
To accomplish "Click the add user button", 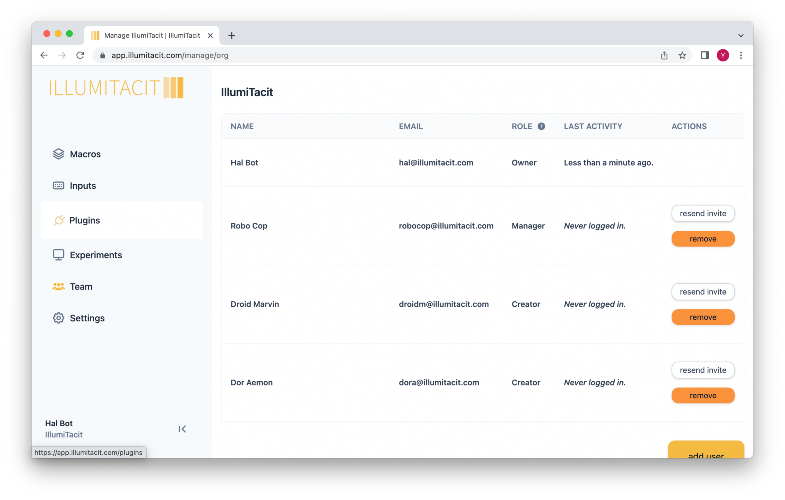I will click(706, 449).
